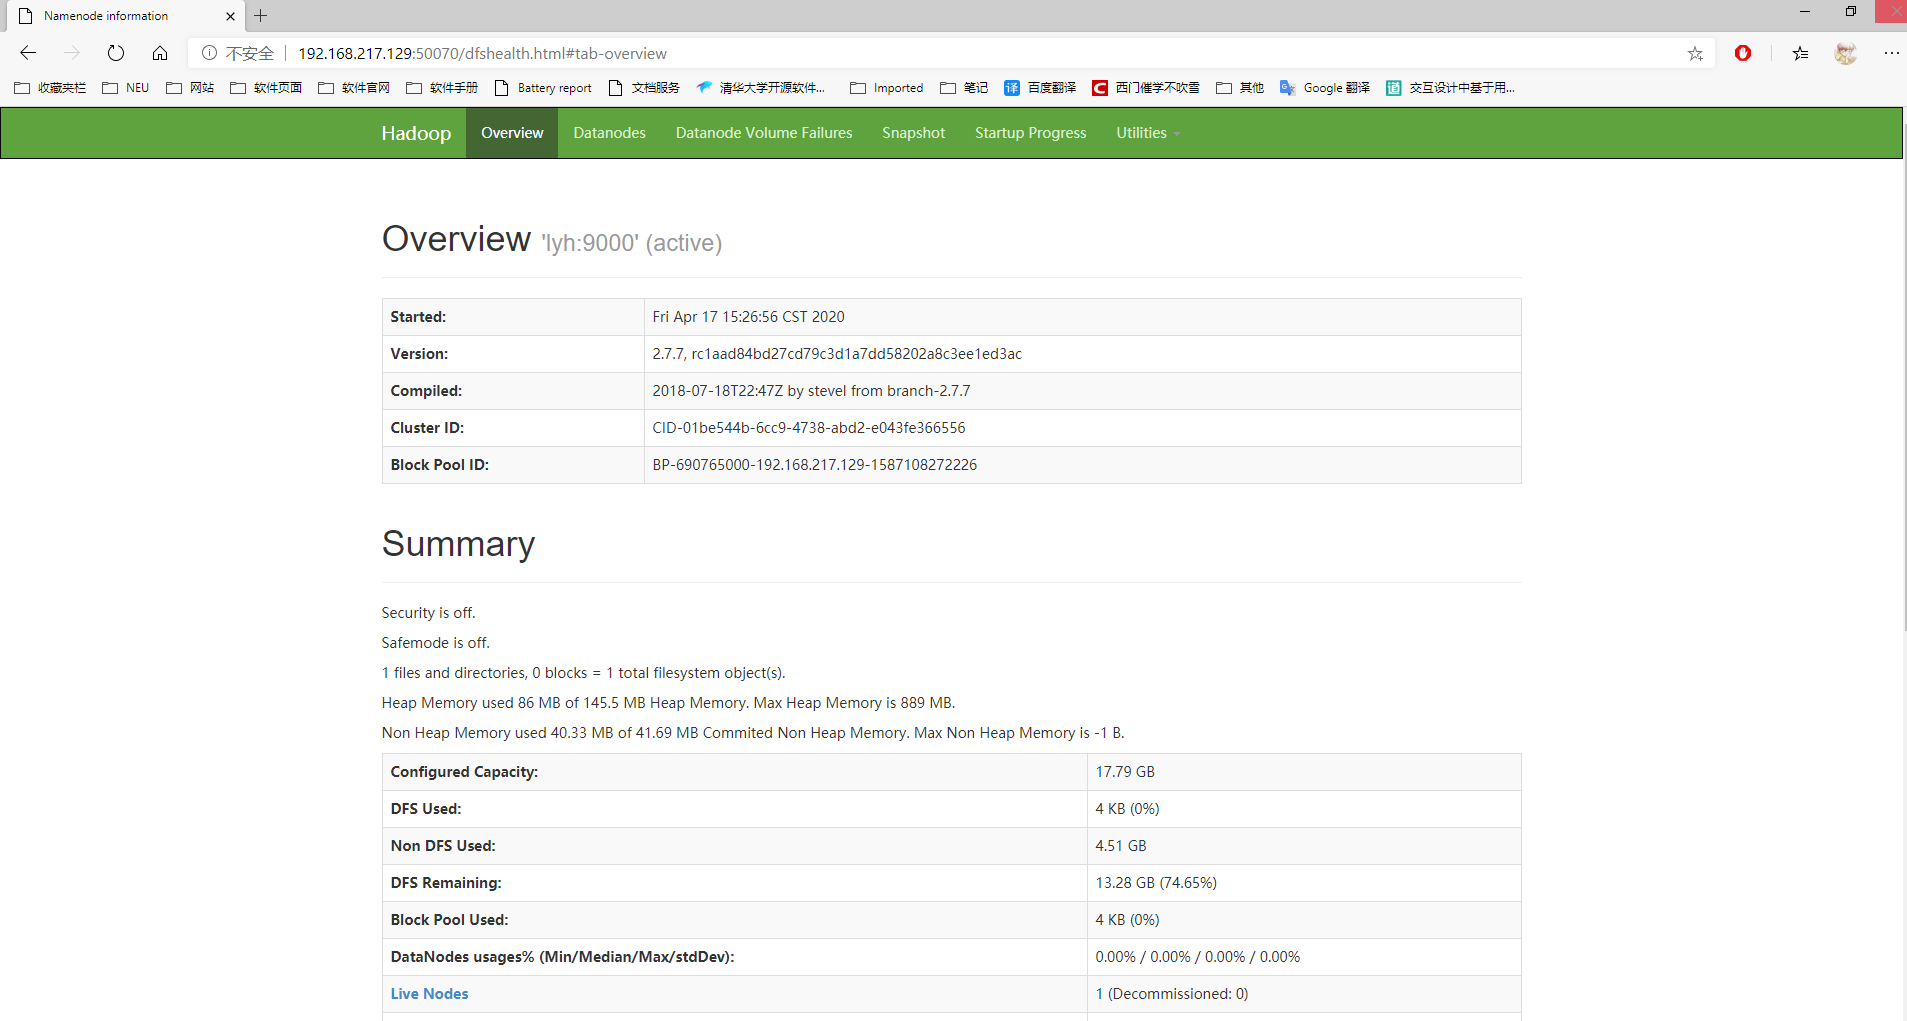View the Startup Progress tab

point(1030,133)
